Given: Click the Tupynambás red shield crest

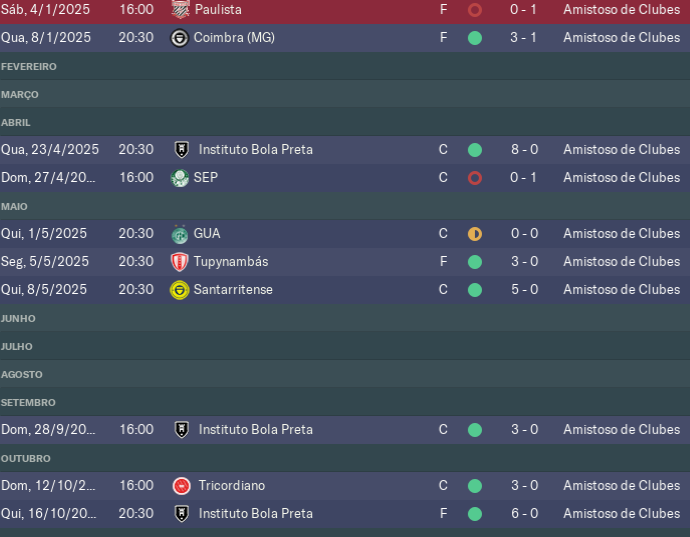Looking at the screenshot, I should (x=179, y=262).
